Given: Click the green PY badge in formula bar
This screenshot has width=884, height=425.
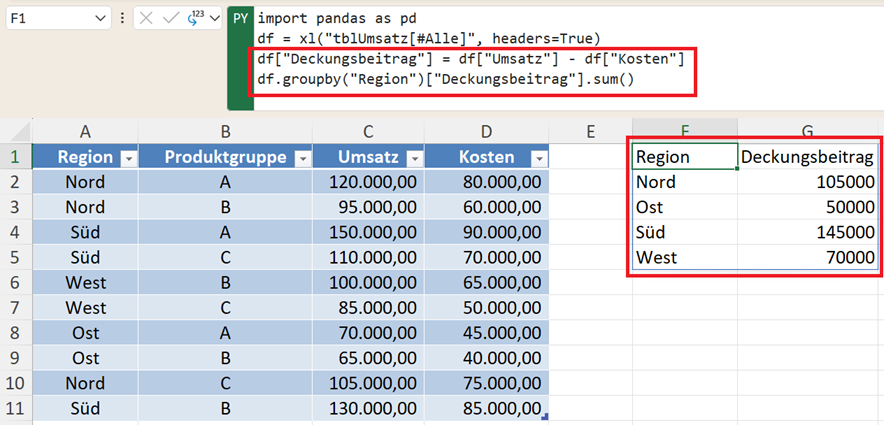Looking at the screenshot, I should 240,19.
